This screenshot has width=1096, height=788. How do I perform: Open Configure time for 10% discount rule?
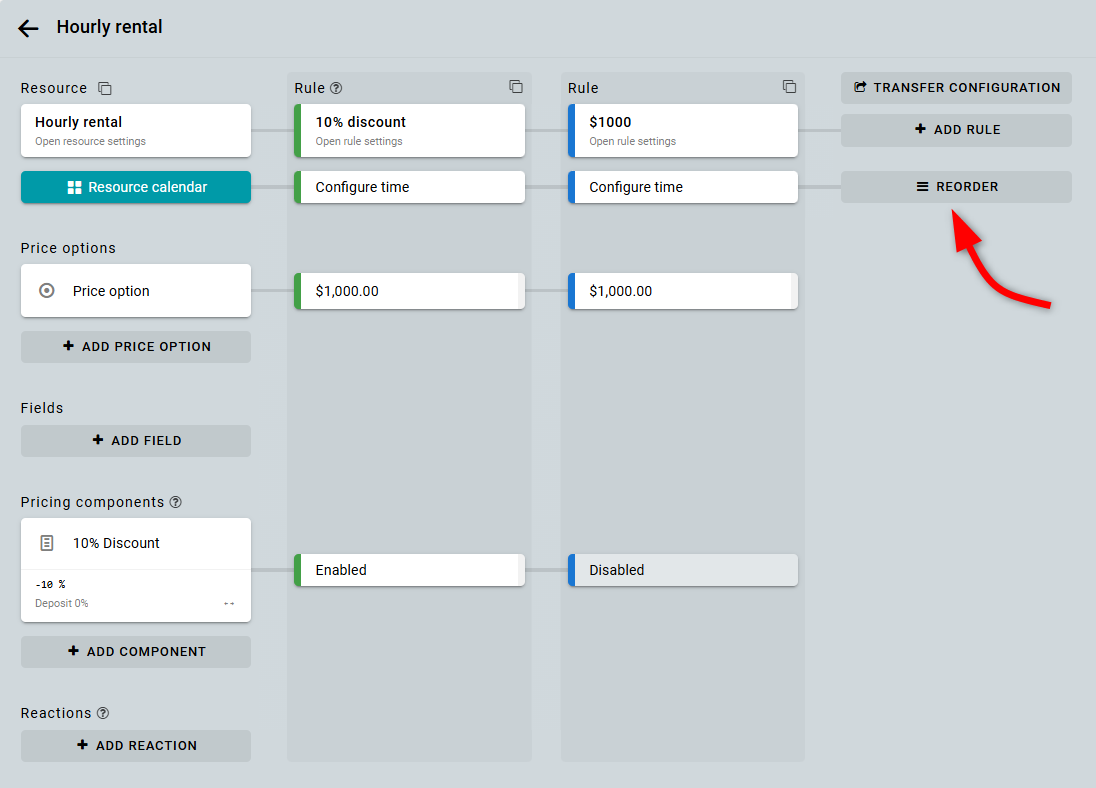pyautogui.click(x=410, y=187)
